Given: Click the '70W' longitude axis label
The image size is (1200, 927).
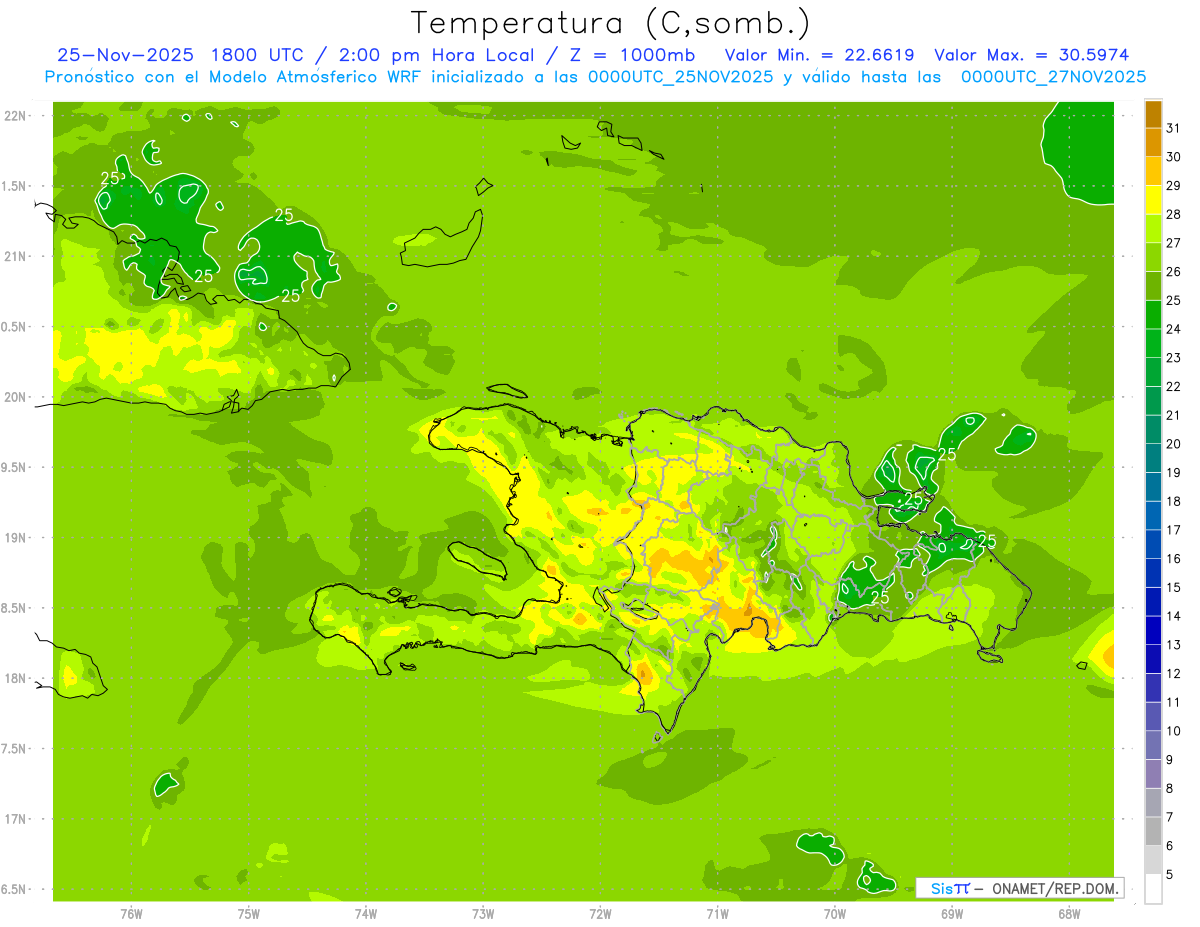Looking at the screenshot, I should (834, 914).
